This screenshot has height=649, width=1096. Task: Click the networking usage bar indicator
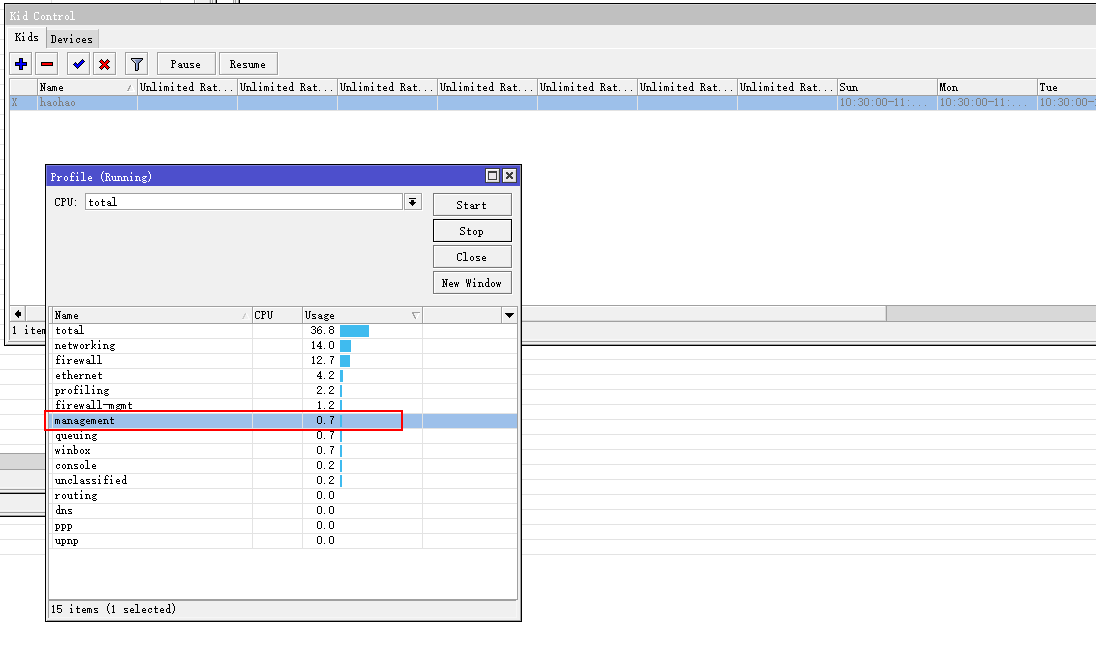tap(344, 345)
